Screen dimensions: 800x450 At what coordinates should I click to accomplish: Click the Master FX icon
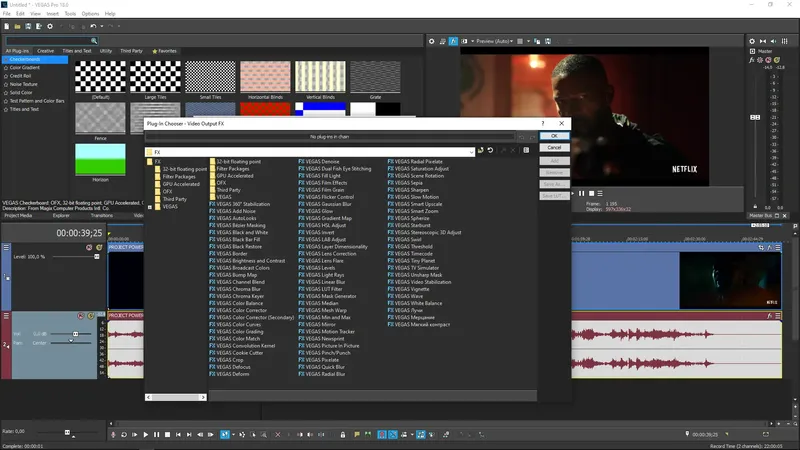[752, 60]
